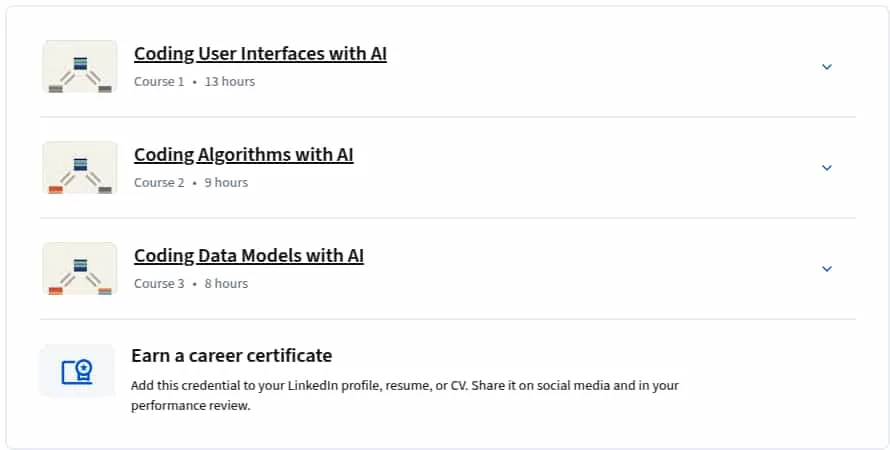Screen dimensions: 890x450
Task: Click the "8 hours" duration text
Action: (226, 284)
